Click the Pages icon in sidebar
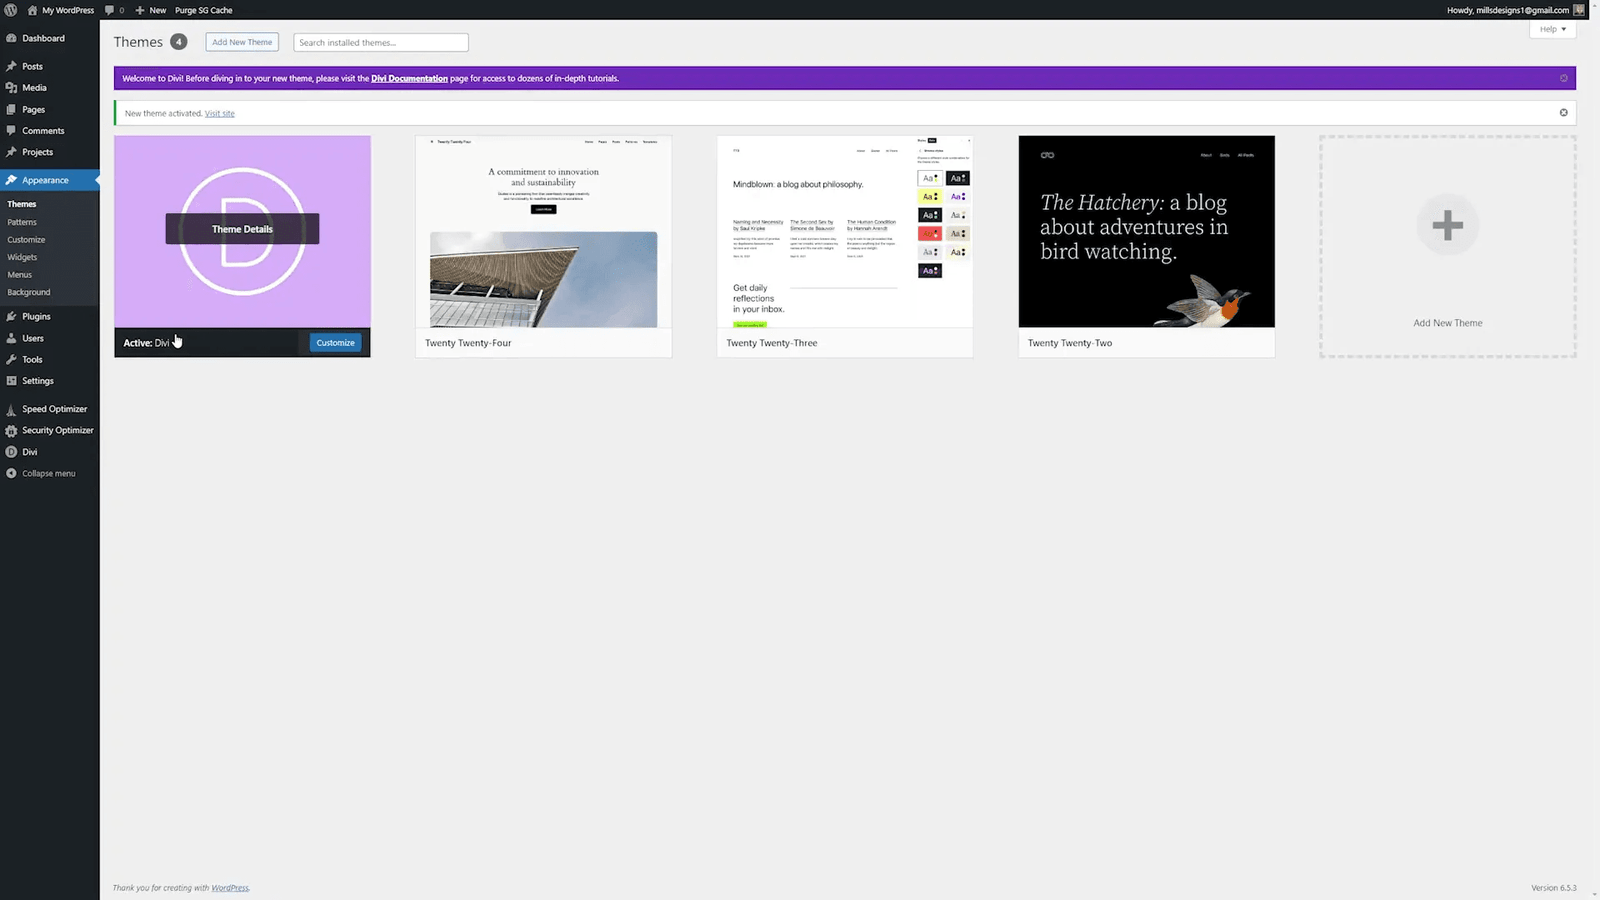The image size is (1600, 900). pos(11,109)
